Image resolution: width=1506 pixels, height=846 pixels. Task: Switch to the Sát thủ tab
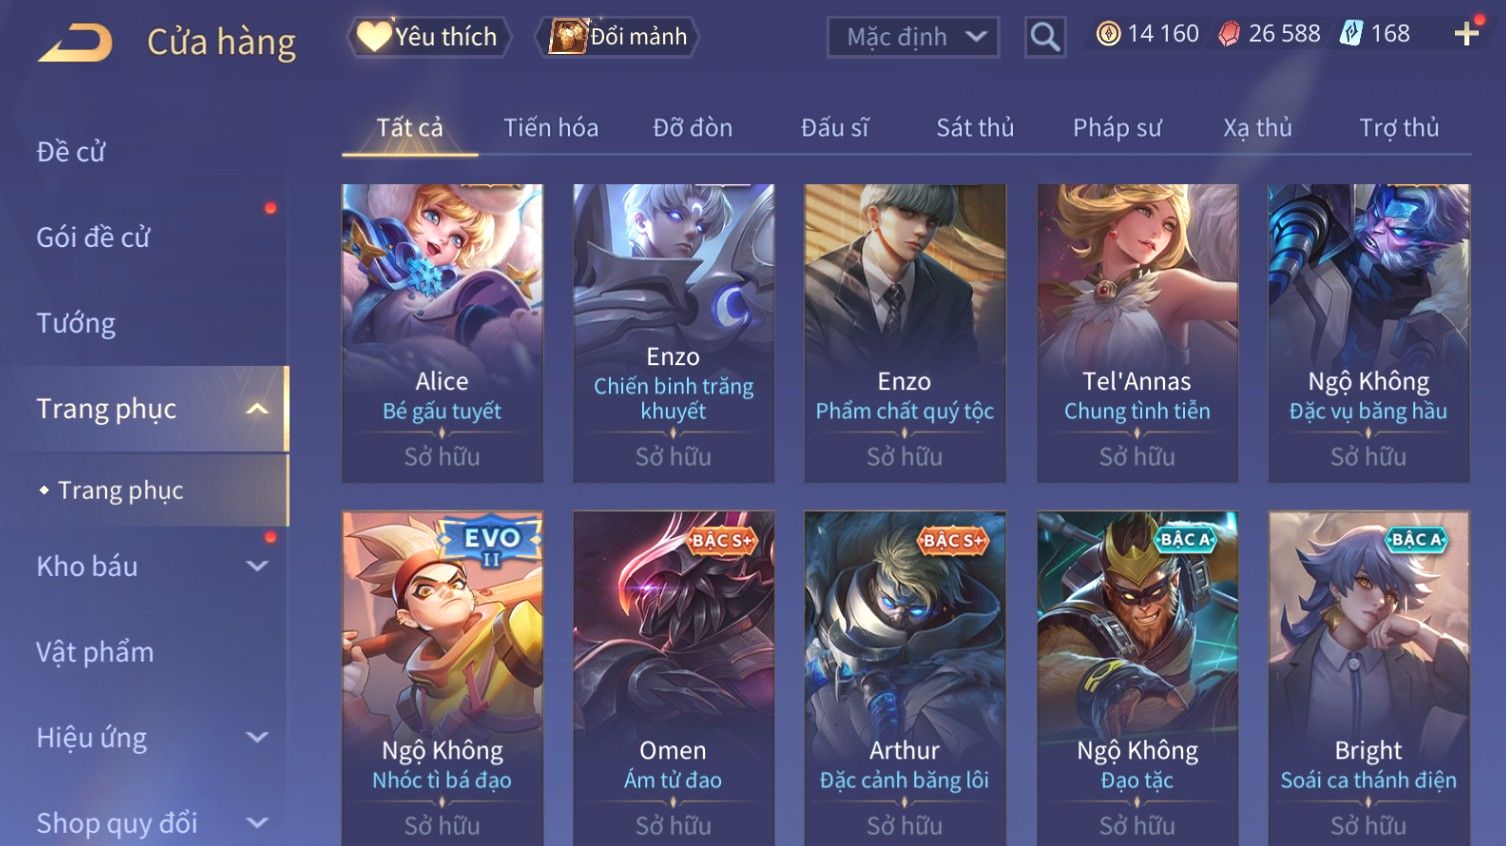[x=975, y=128]
